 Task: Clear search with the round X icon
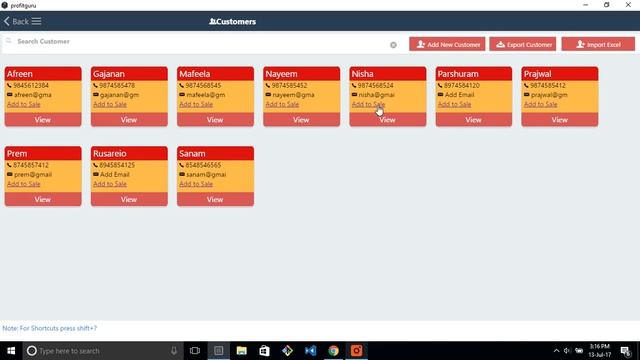coord(393,45)
